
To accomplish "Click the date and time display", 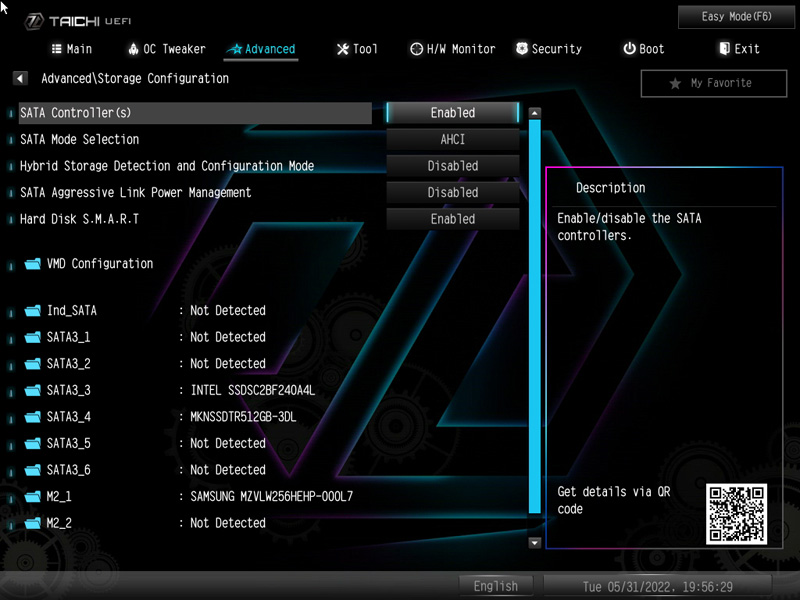I will coord(658,586).
